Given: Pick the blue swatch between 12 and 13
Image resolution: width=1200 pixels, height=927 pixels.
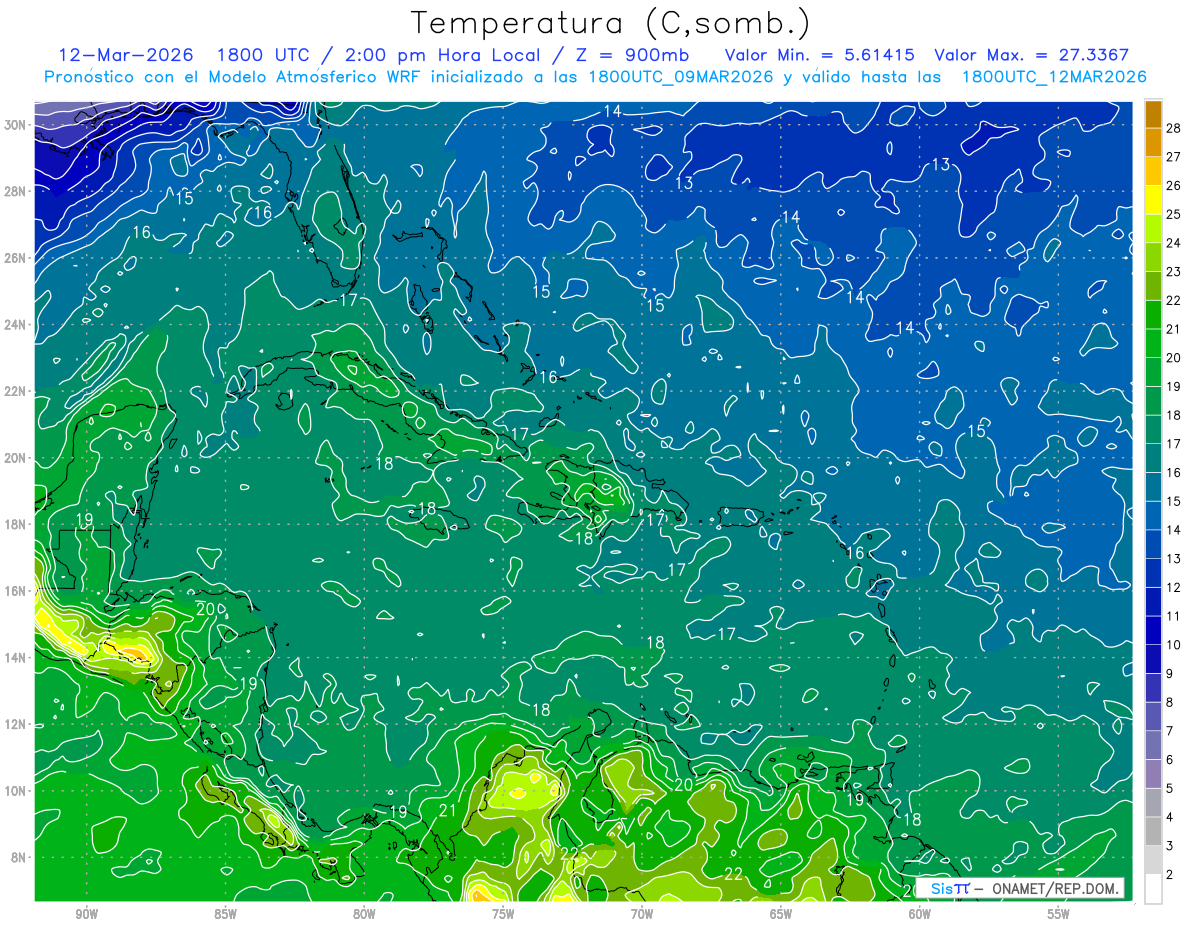Looking at the screenshot, I should [1153, 573].
